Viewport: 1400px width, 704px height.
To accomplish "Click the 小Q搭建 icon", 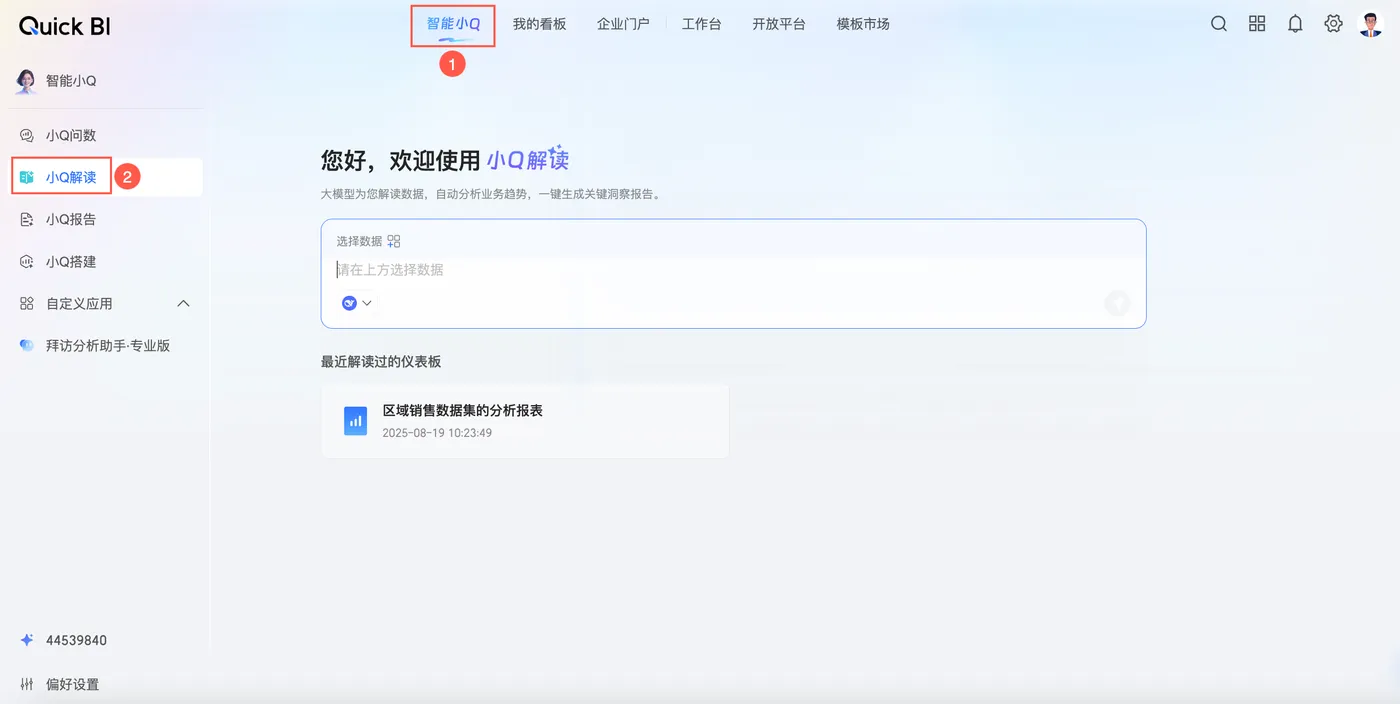I will click(27, 261).
